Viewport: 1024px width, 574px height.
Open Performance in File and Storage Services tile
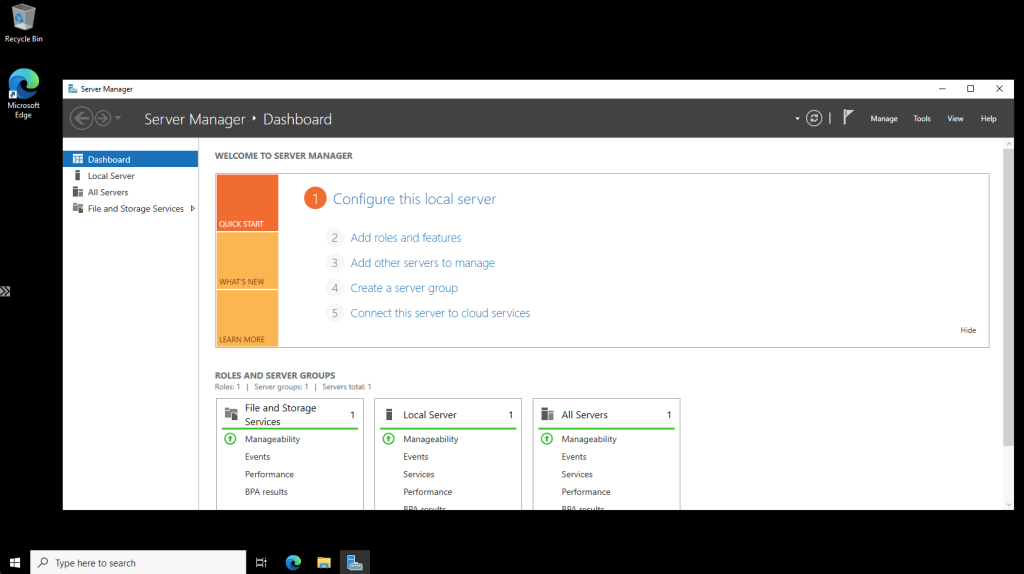tap(269, 474)
